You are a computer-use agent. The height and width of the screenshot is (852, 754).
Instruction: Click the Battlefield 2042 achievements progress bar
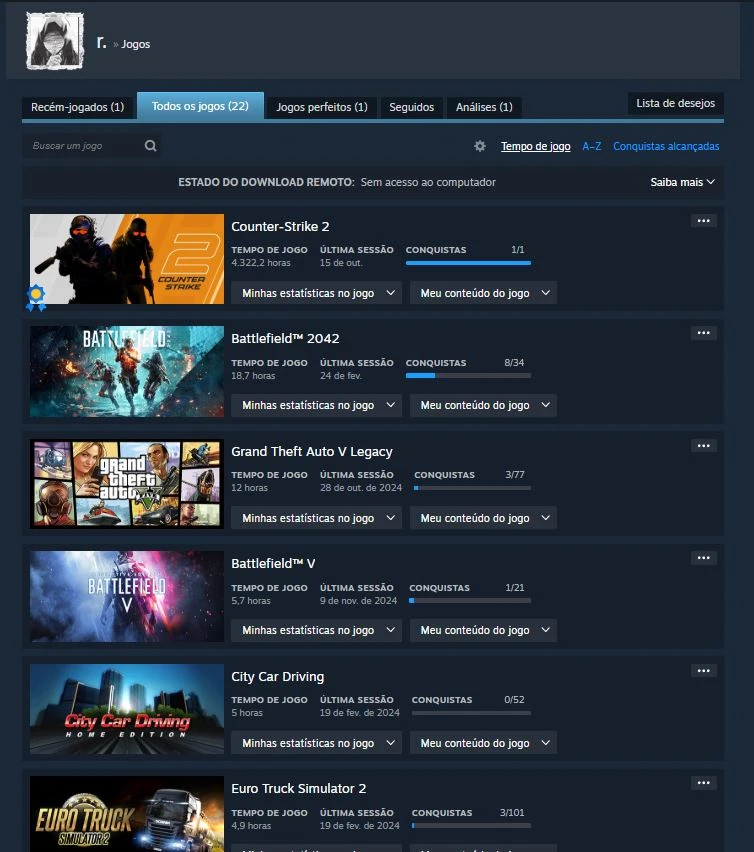pyautogui.click(x=468, y=375)
